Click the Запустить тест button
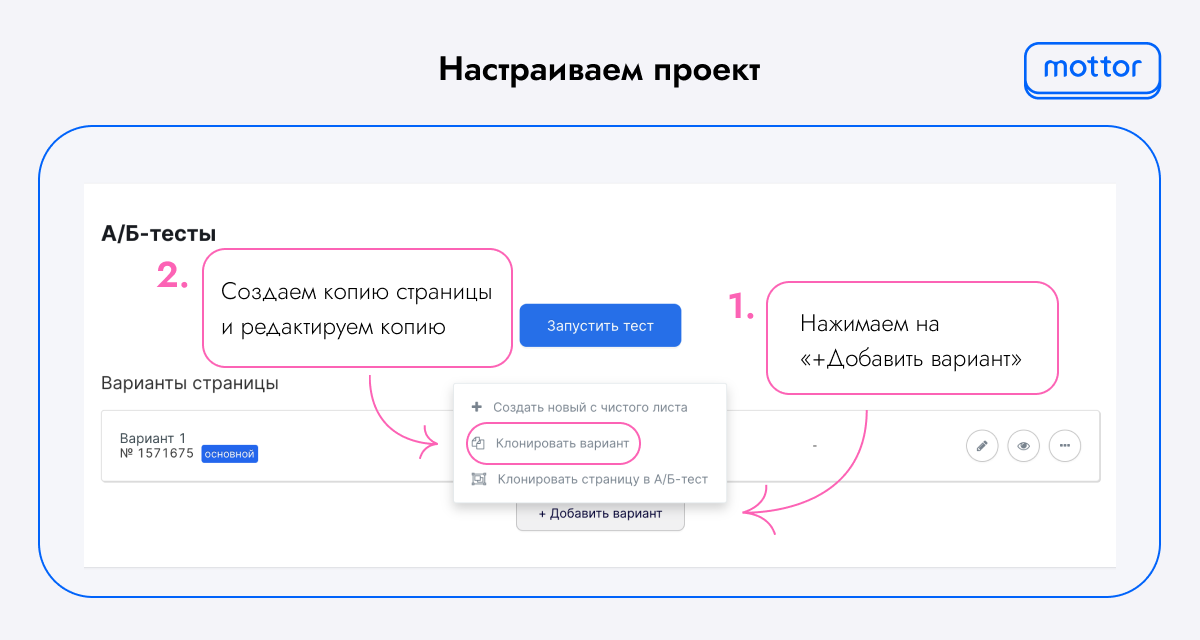 [600, 326]
